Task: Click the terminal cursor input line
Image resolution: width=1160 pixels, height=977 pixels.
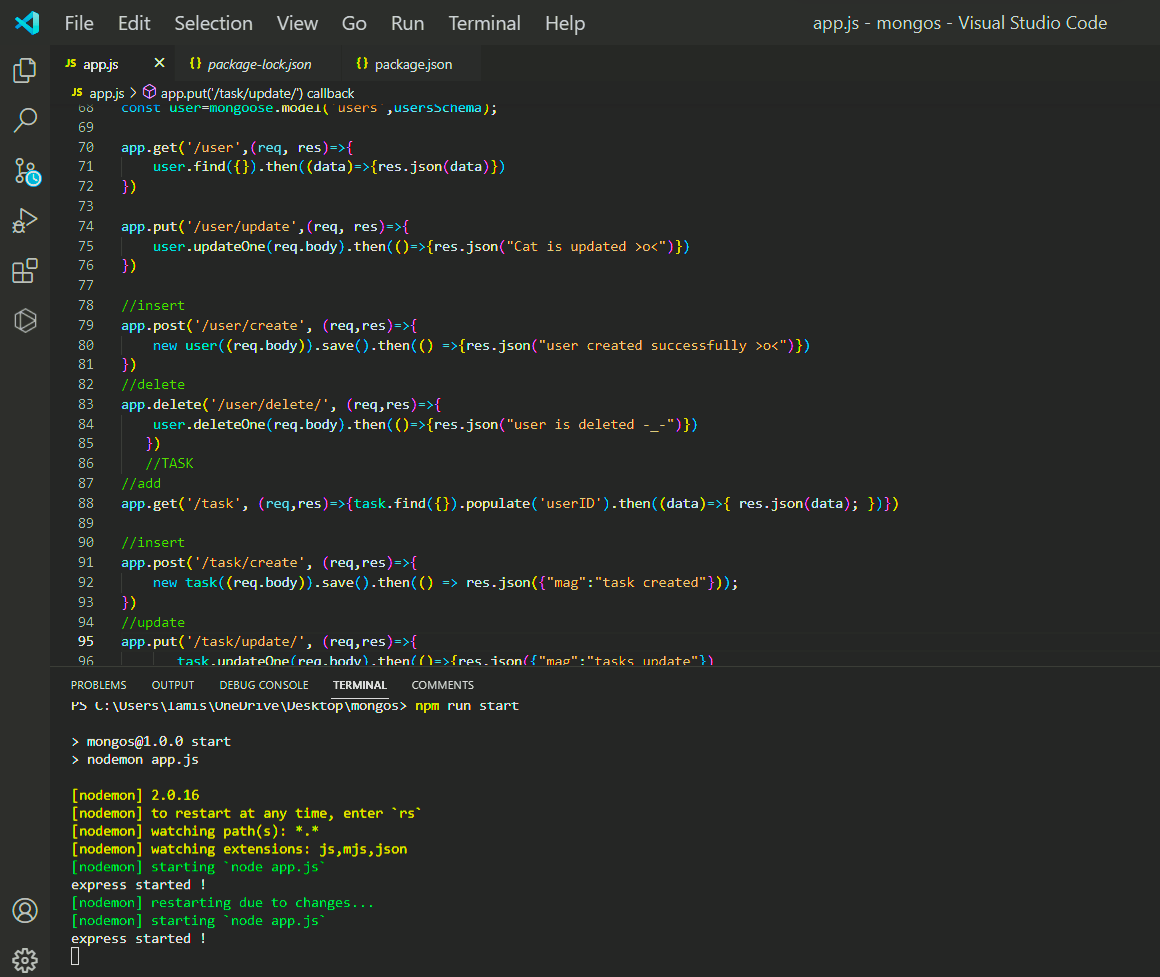Action: [x=75, y=956]
